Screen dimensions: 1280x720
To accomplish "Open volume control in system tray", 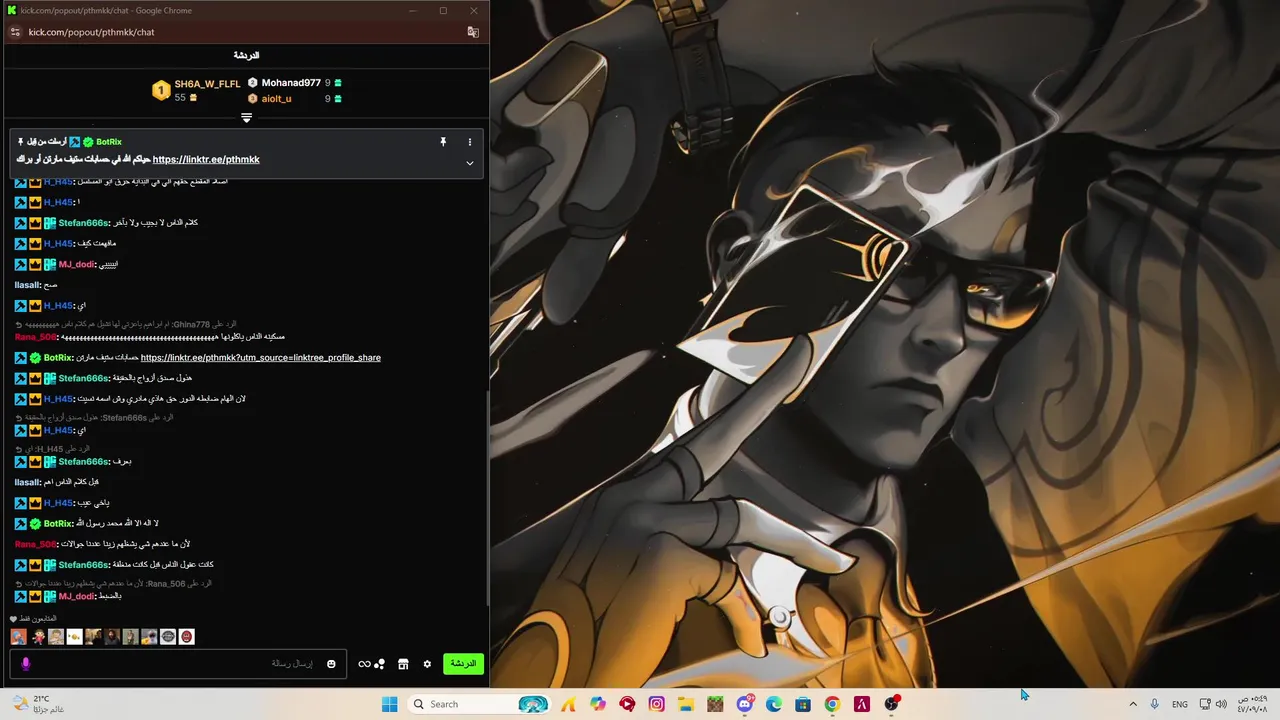I will (x=1221, y=704).
